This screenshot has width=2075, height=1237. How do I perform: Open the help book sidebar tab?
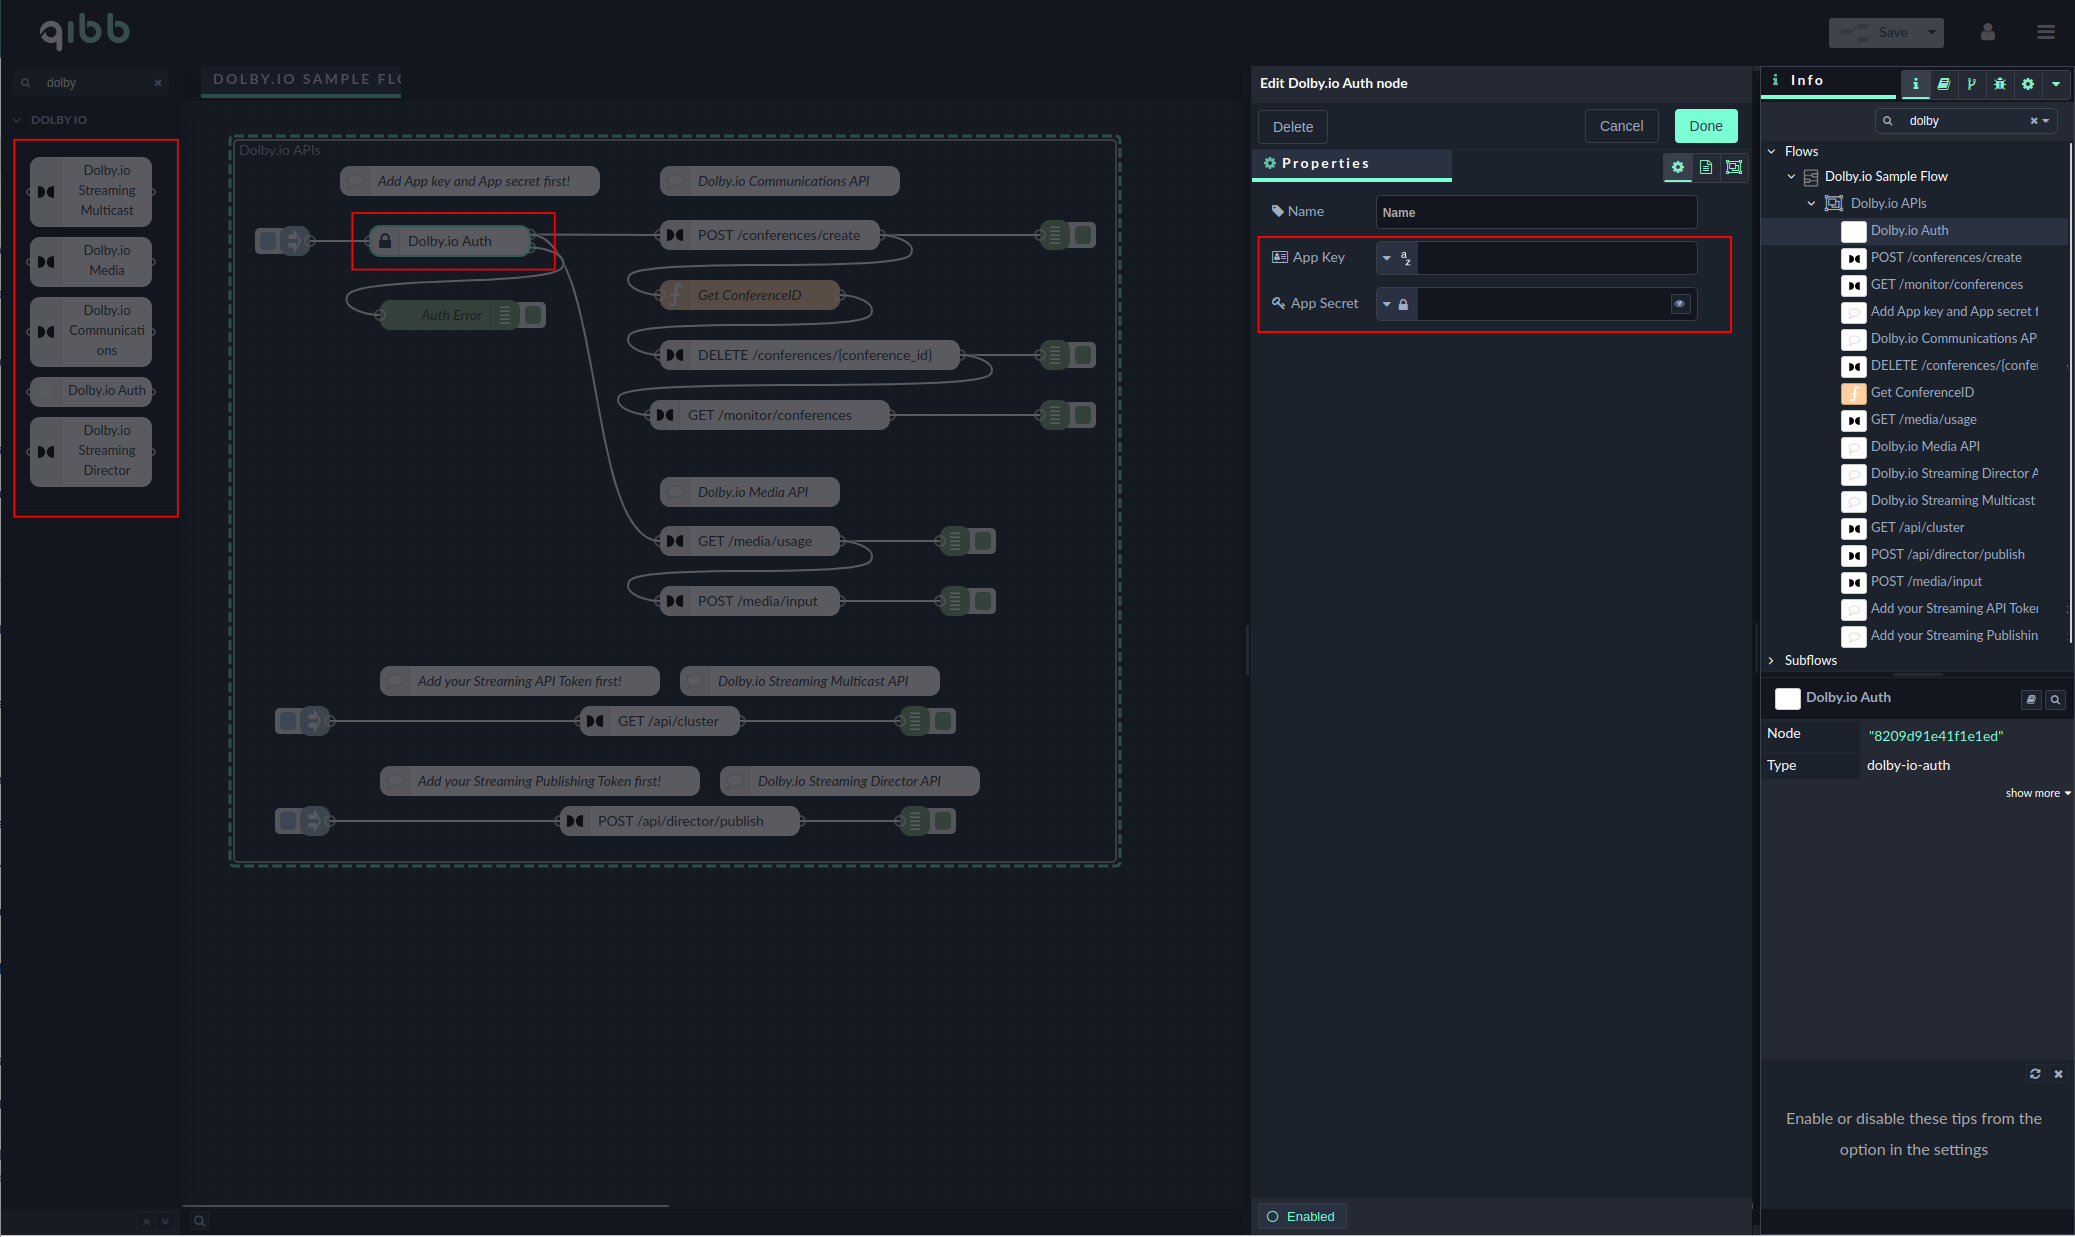(x=1943, y=84)
